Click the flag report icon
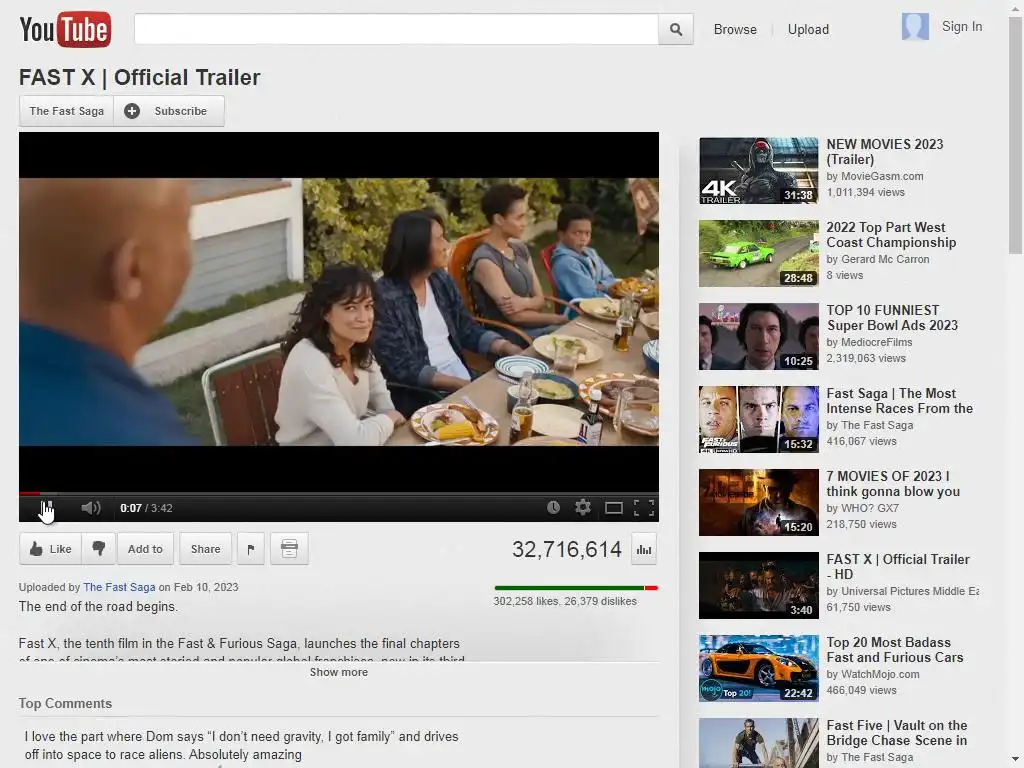Viewport: 1024px width, 768px height. tap(251, 549)
